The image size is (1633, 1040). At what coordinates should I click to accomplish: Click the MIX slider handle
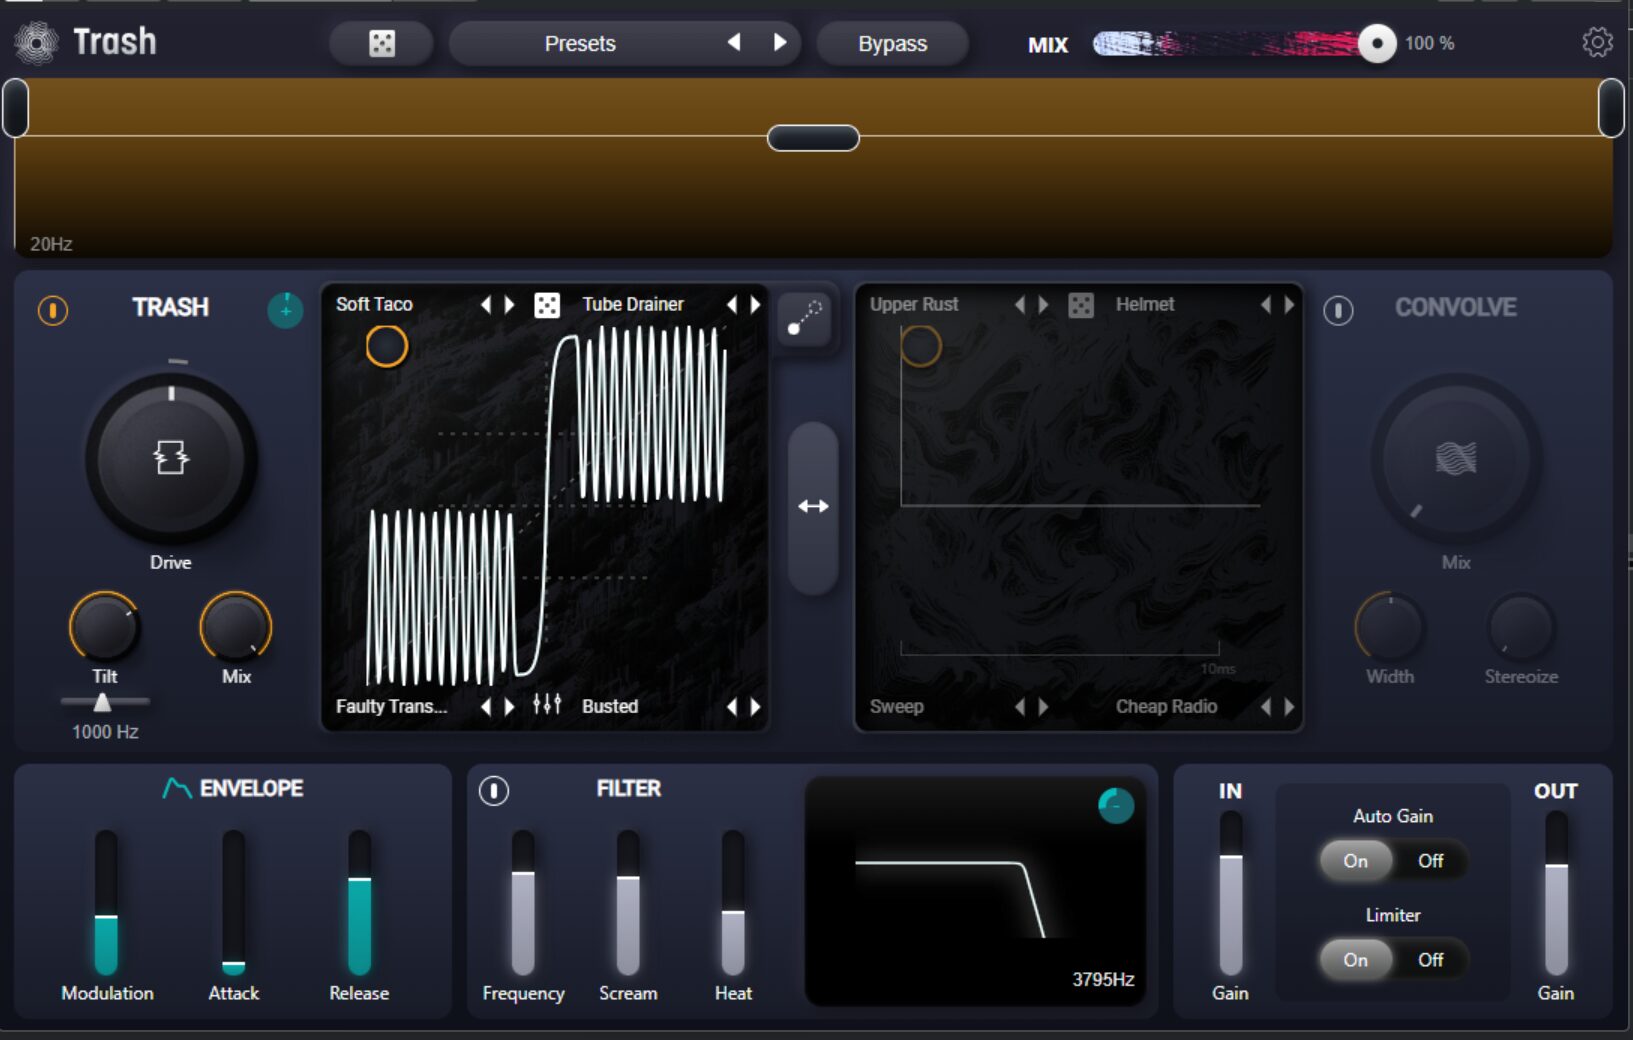1377,43
